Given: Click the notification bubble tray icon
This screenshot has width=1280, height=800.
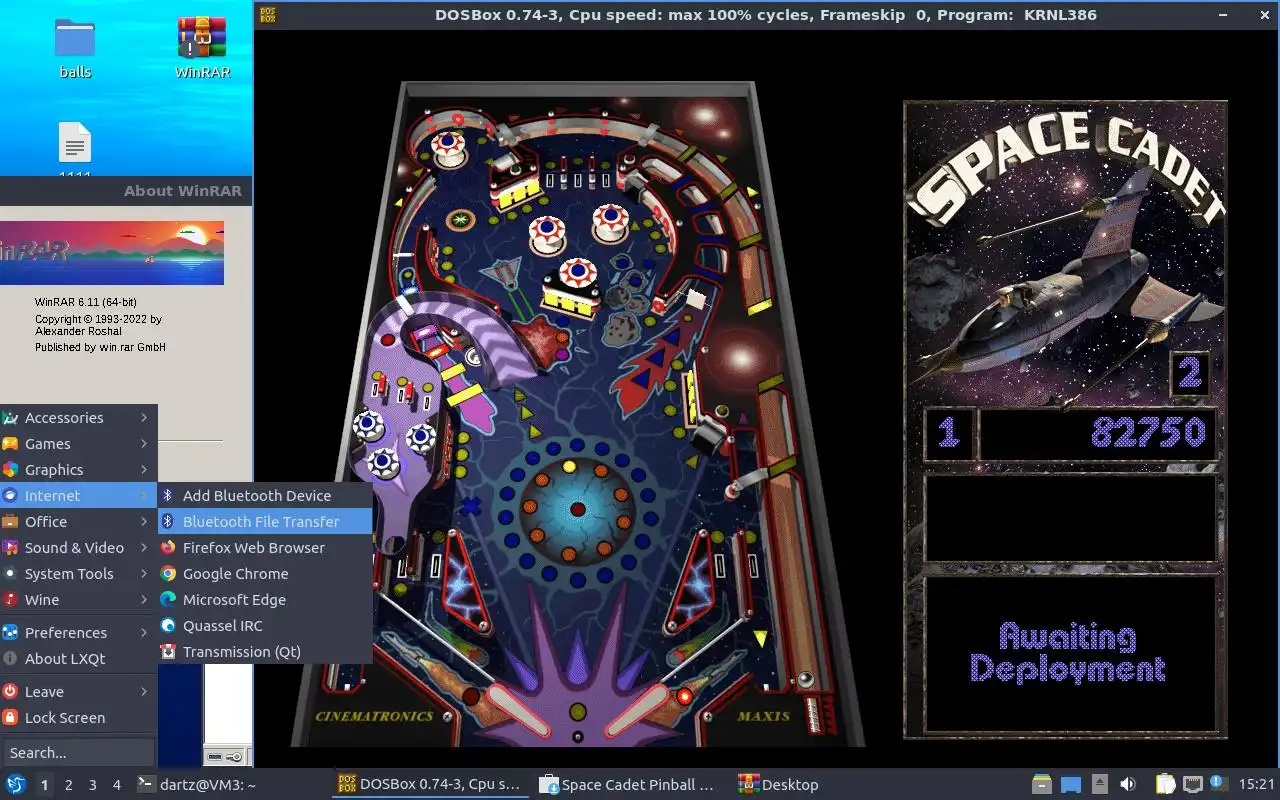Looking at the screenshot, I should [1219, 784].
